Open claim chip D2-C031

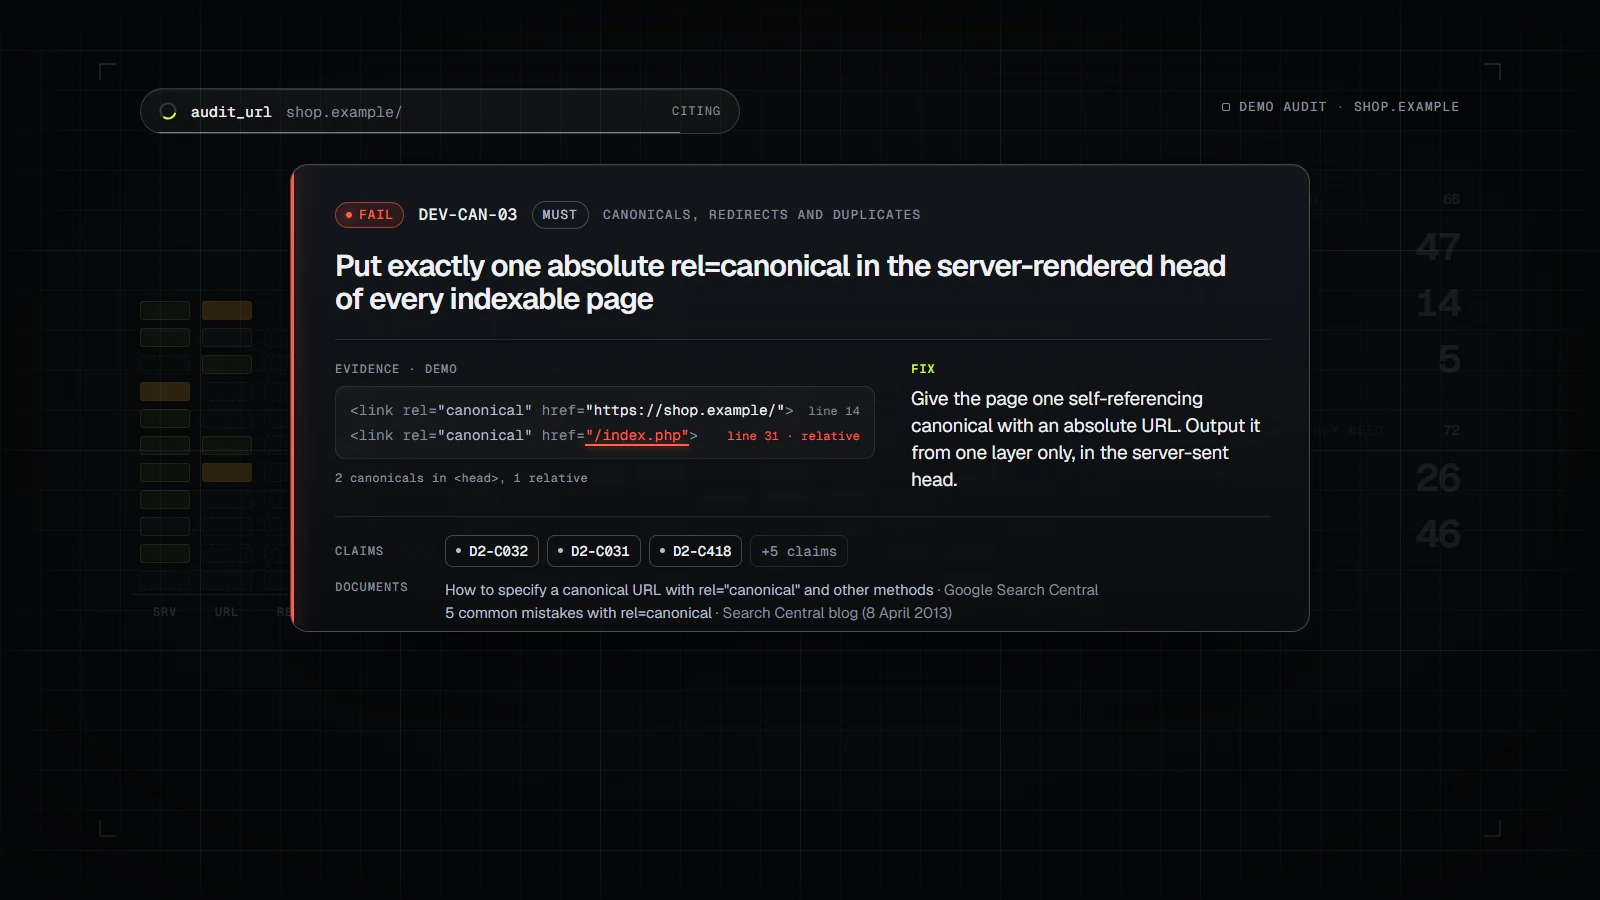(594, 551)
